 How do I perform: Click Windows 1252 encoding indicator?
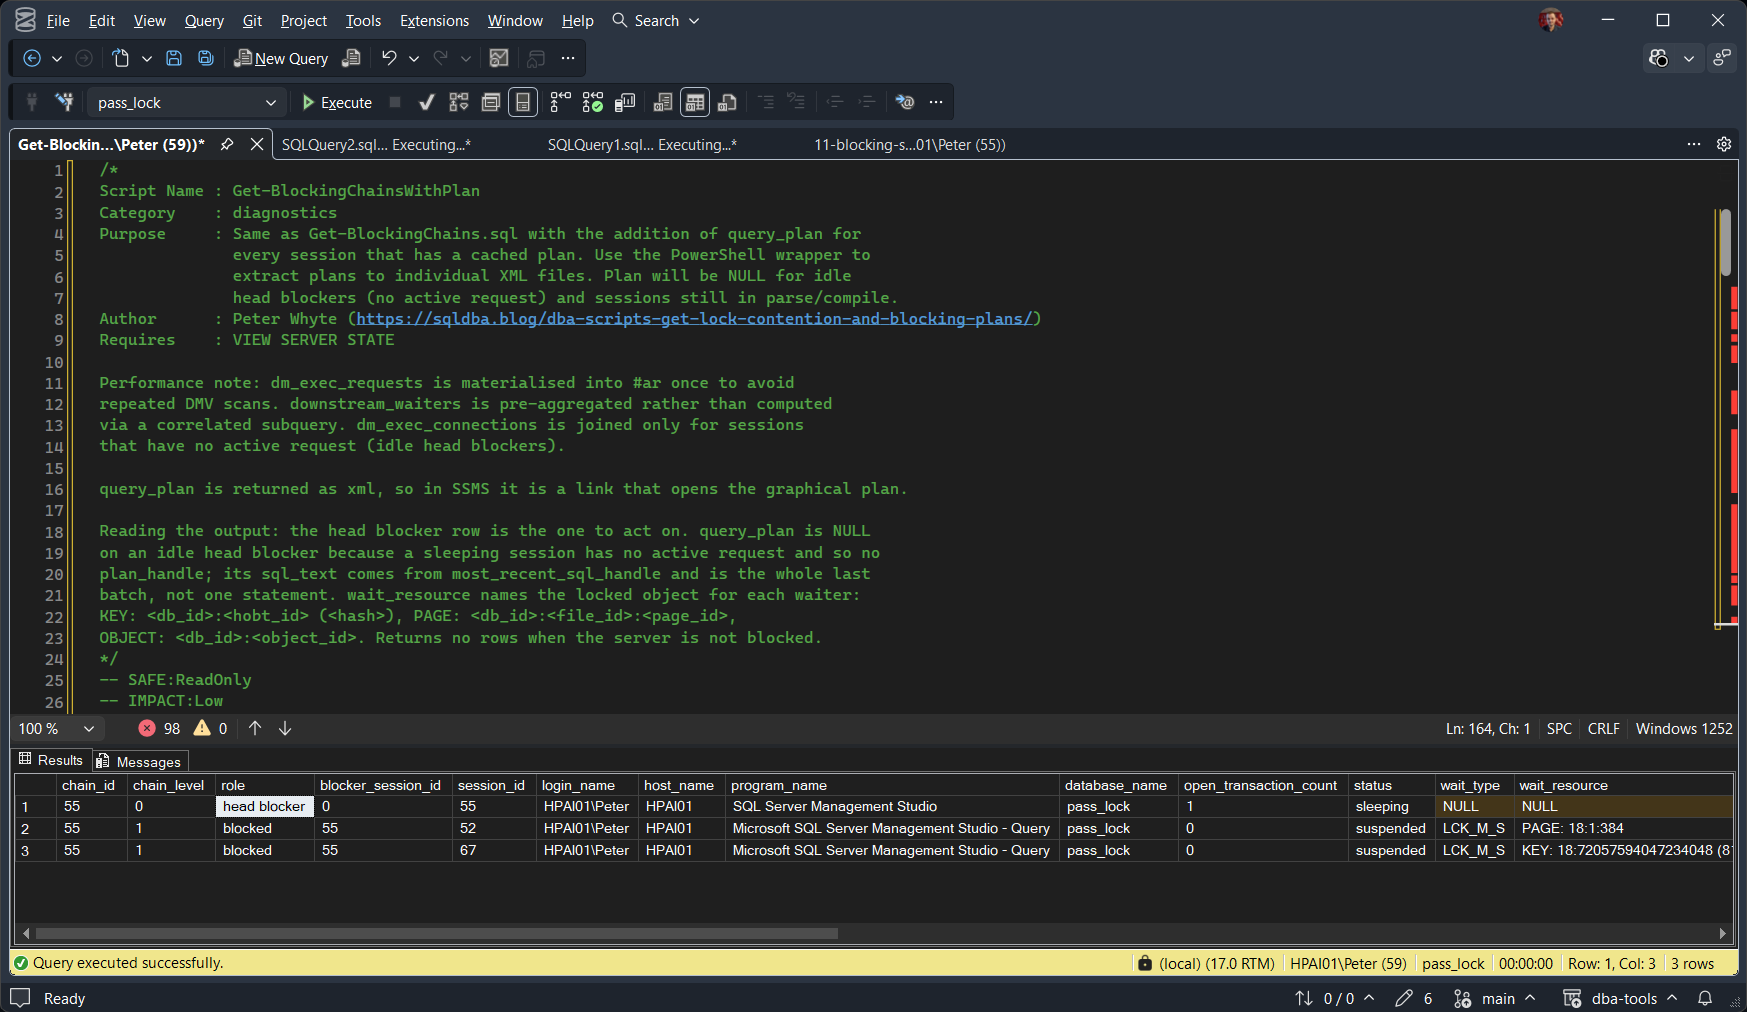click(x=1684, y=728)
